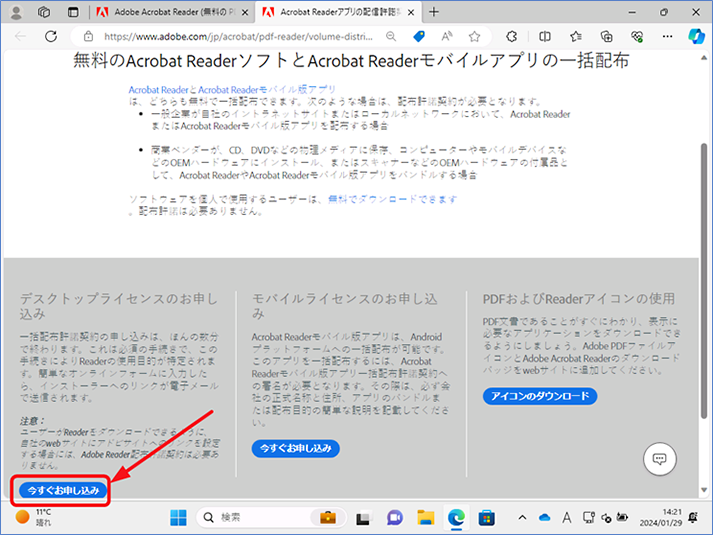Viewport: 713px width, 535px height.
Task: Click desktop license 今すぐお申し込み button
Action: click(x=63, y=490)
